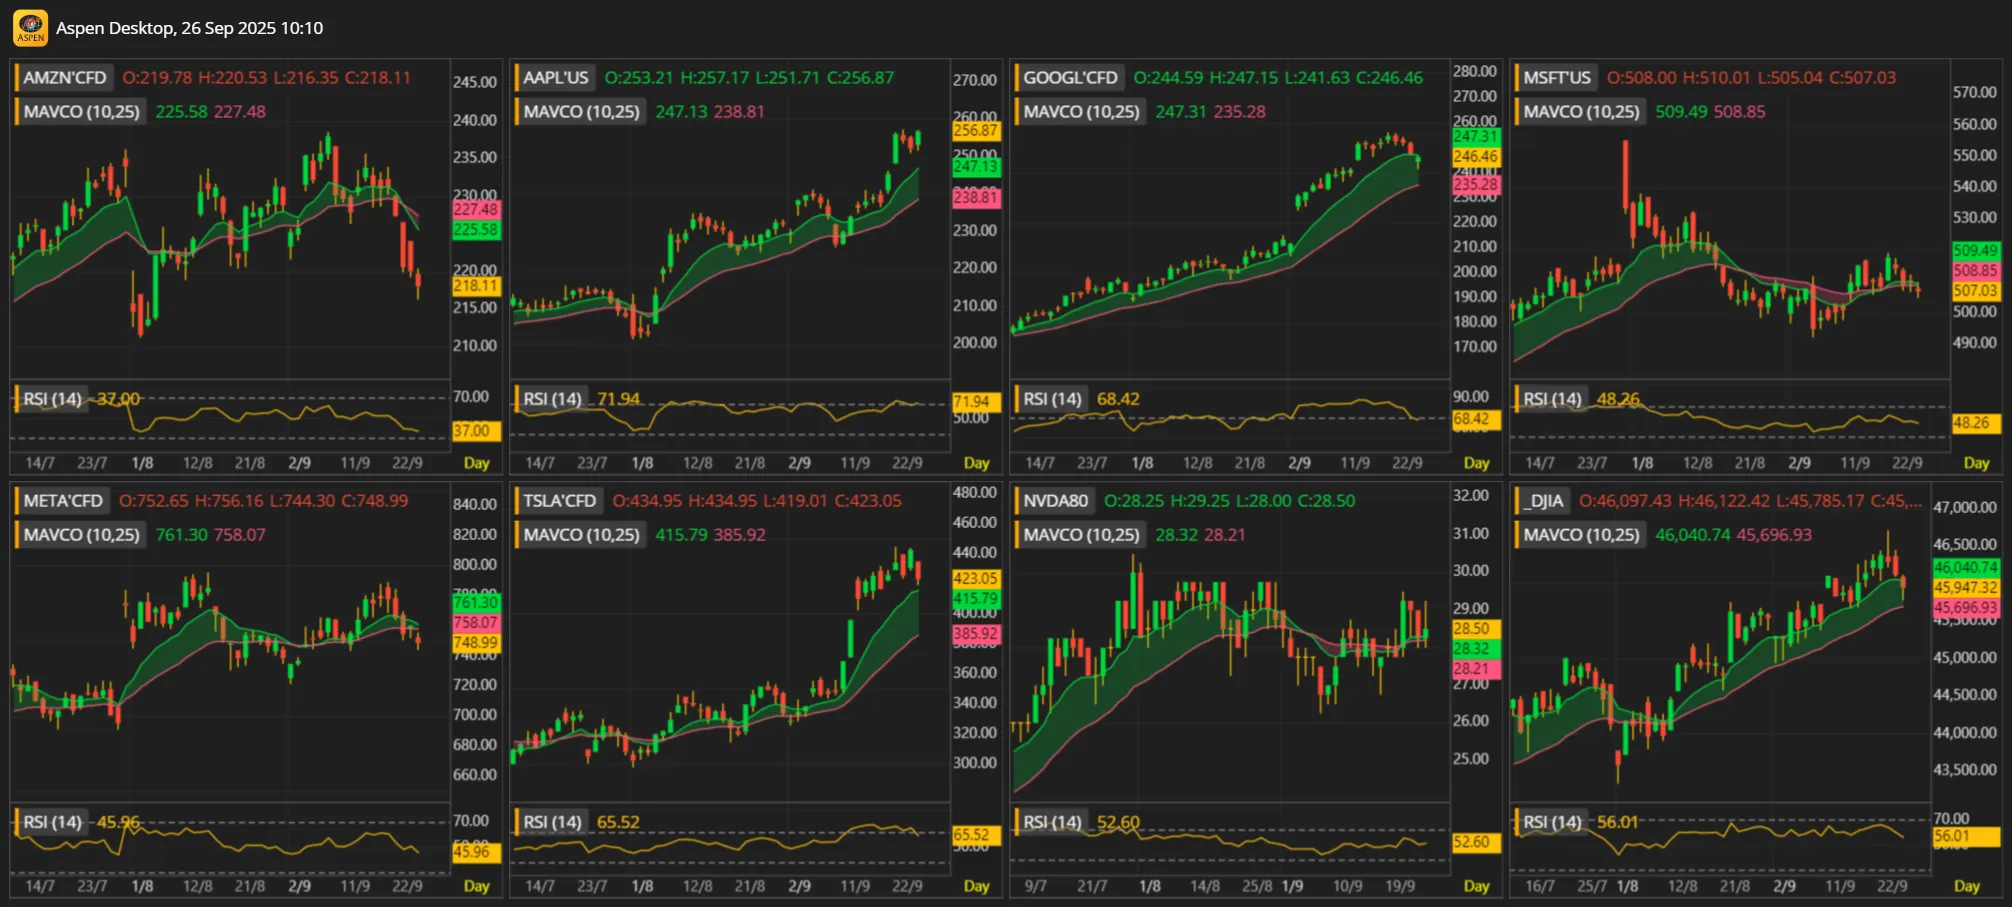Viewport: 2012px width, 907px height.
Task: Select the NVDA80 symbol label
Action: pyautogui.click(x=1055, y=501)
